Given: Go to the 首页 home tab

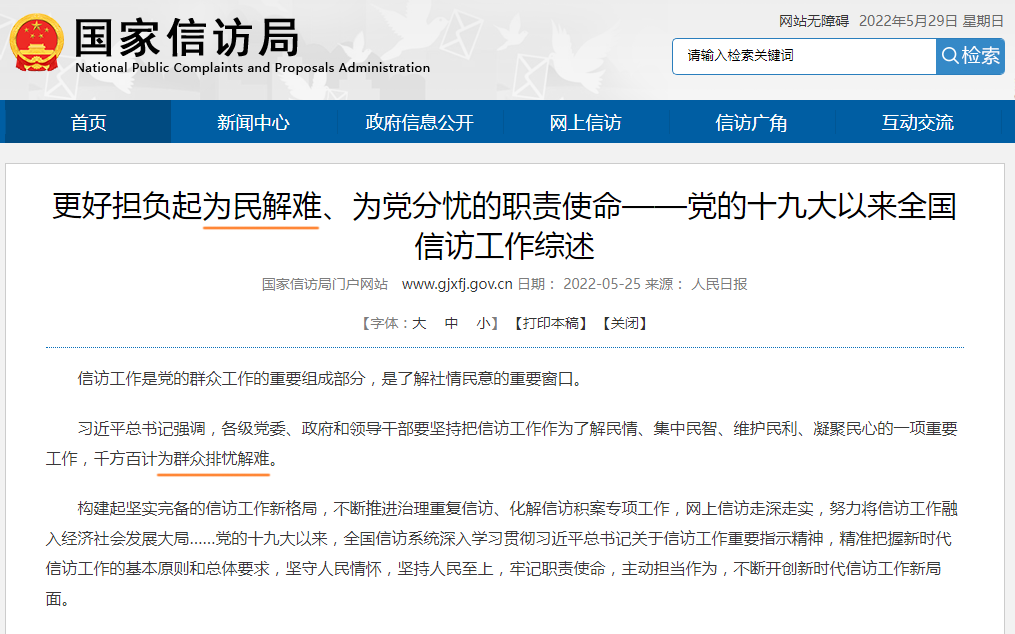Looking at the screenshot, I should click(x=88, y=123).
